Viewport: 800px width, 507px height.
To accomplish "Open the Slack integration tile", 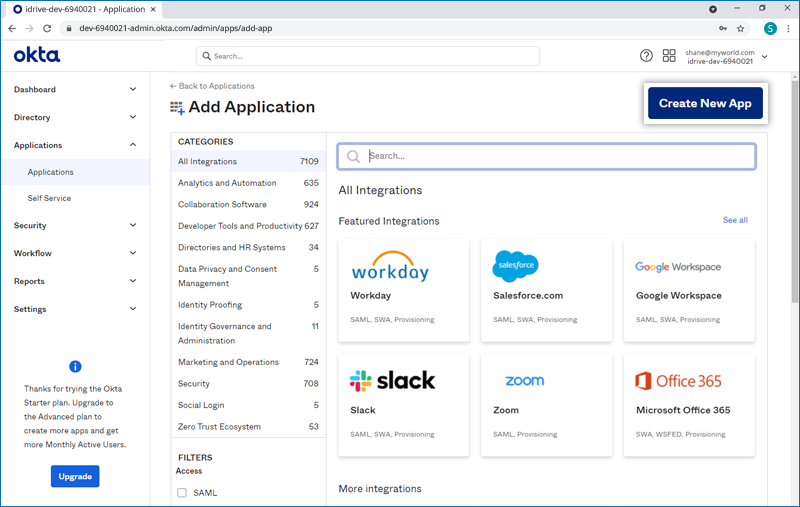I will point(404,405).
